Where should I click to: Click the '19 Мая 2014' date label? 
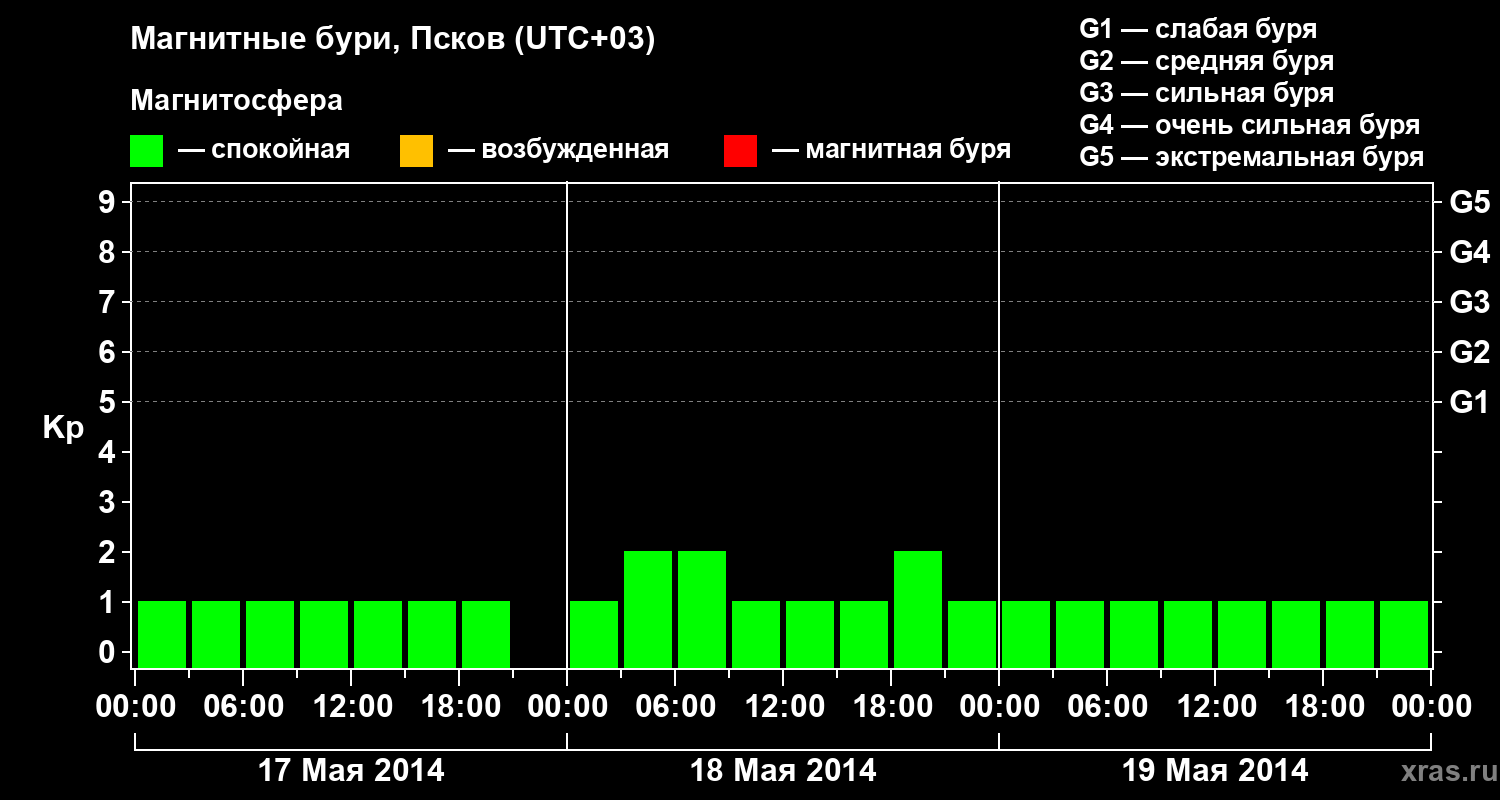click(1215, 771)
